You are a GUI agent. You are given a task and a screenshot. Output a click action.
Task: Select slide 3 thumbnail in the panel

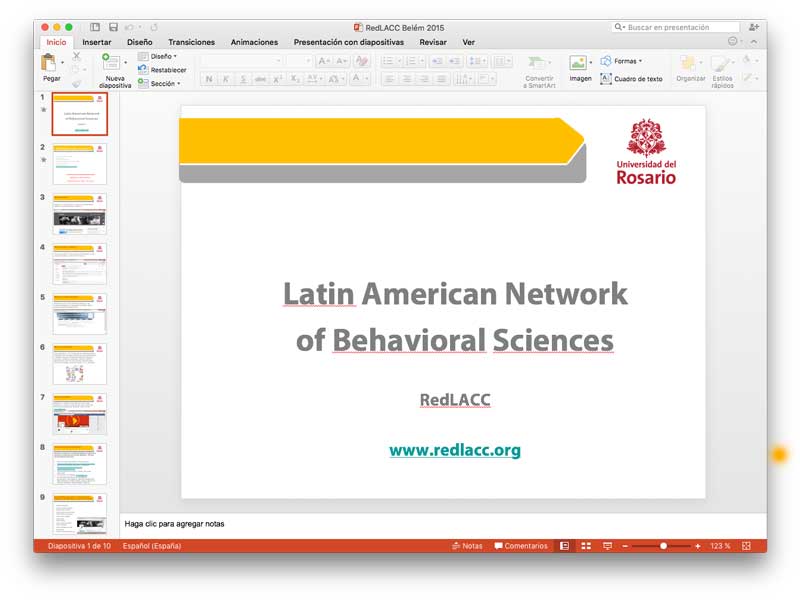click(x=79, y=214)
